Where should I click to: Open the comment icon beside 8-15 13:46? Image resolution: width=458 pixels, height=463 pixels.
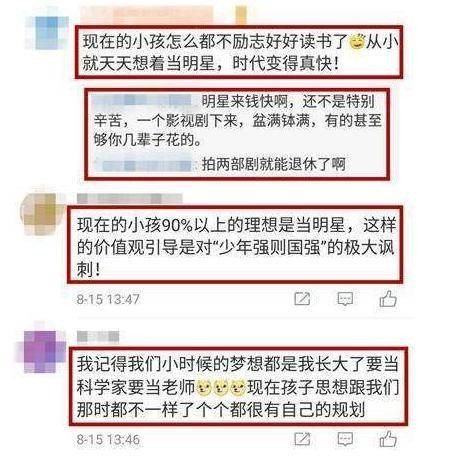(x=345, y=439)
